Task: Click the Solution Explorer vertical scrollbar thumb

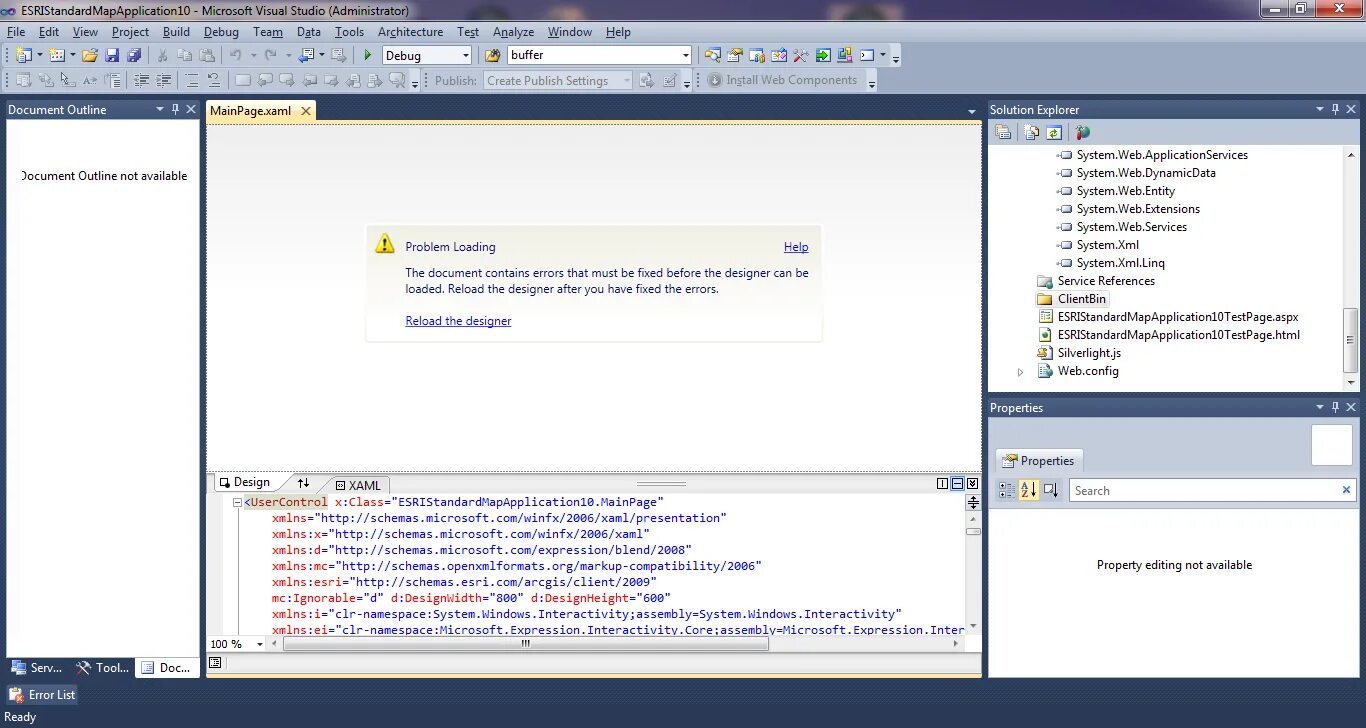Action: point(1351,340)
